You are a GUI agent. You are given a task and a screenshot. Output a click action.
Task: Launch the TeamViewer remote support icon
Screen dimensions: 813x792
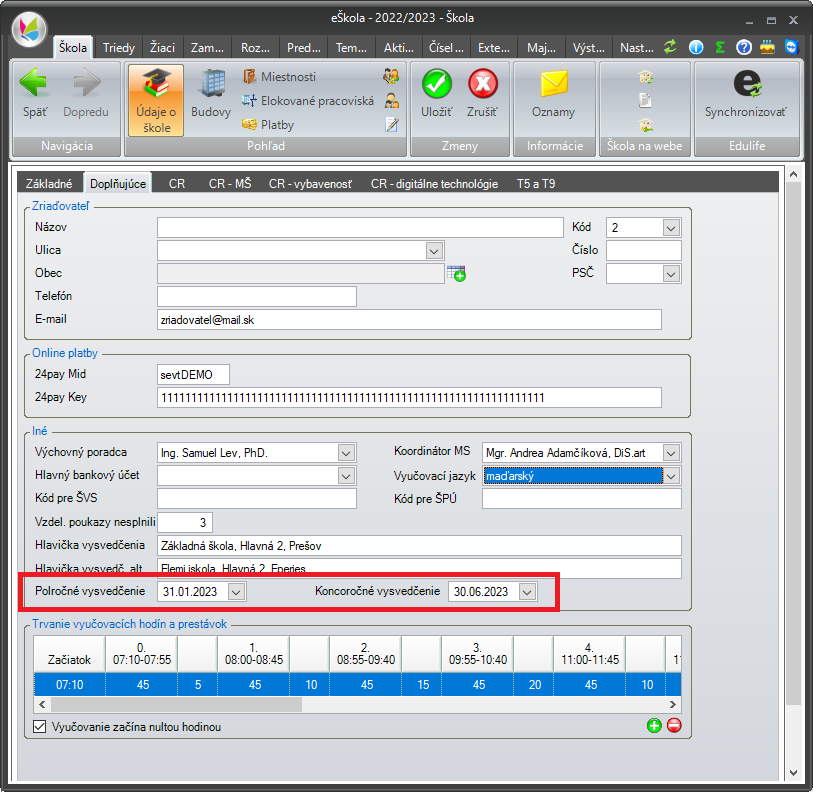(791, 47)
